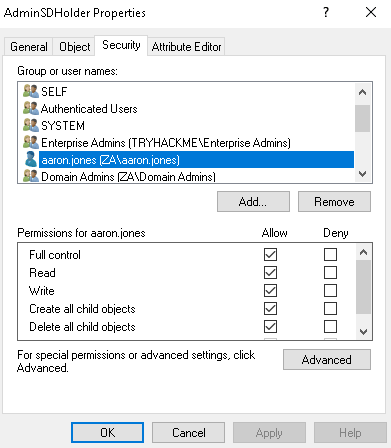The height and width of the screenshot is (448, 391).
Task: Select the aaron.jones user icon
Action: pyautogui.click(x=31, y=159)
